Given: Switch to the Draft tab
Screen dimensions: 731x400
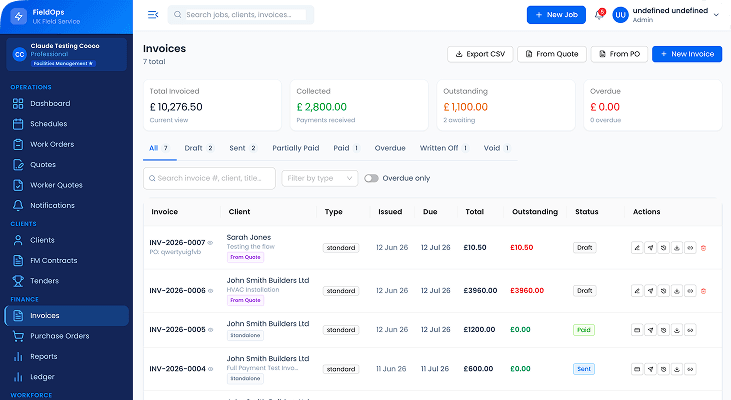Looking at the screenshot, I should tap(199, 148).
